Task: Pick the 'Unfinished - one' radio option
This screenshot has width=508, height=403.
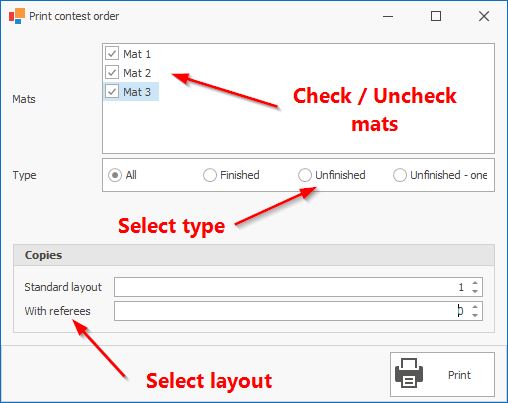Action: (x=400, y=175)
